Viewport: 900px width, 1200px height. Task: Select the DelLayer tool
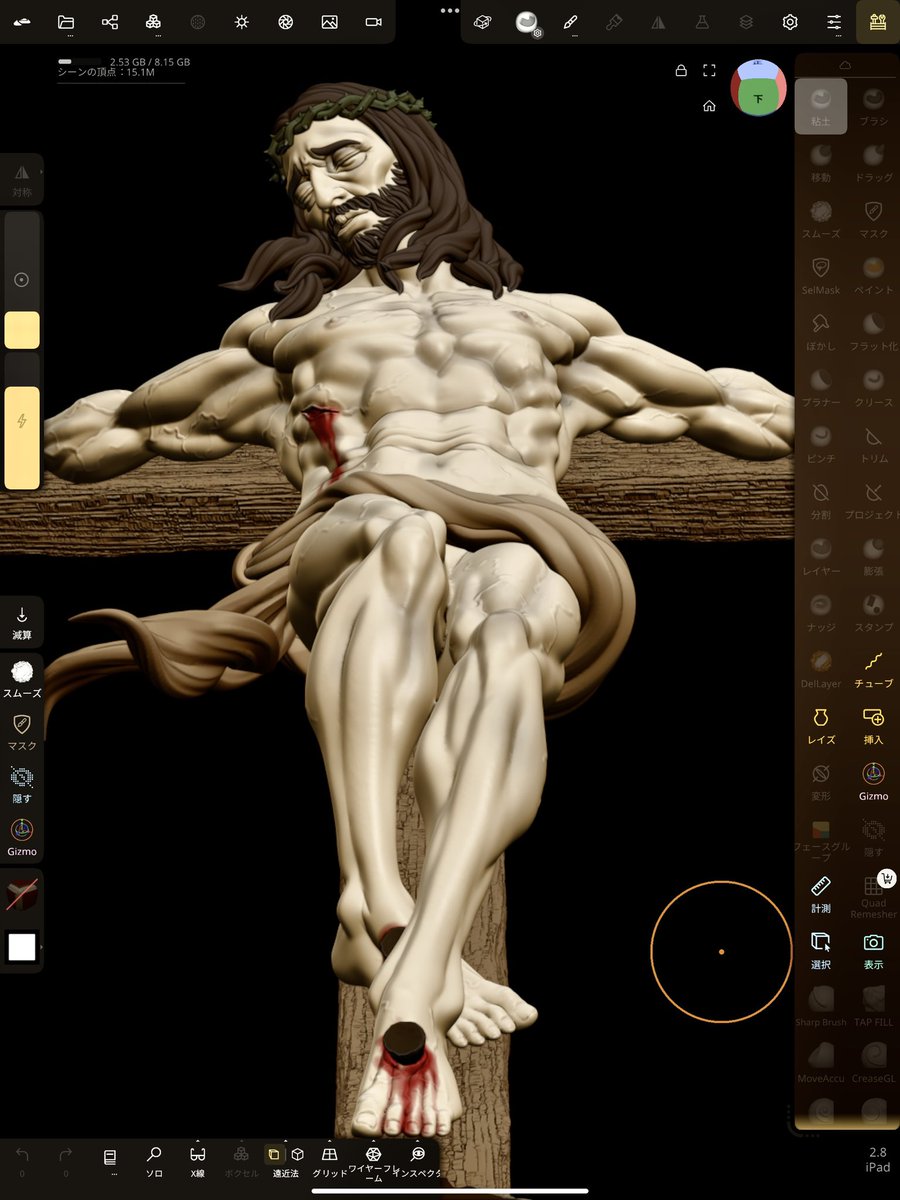[821, 668]
